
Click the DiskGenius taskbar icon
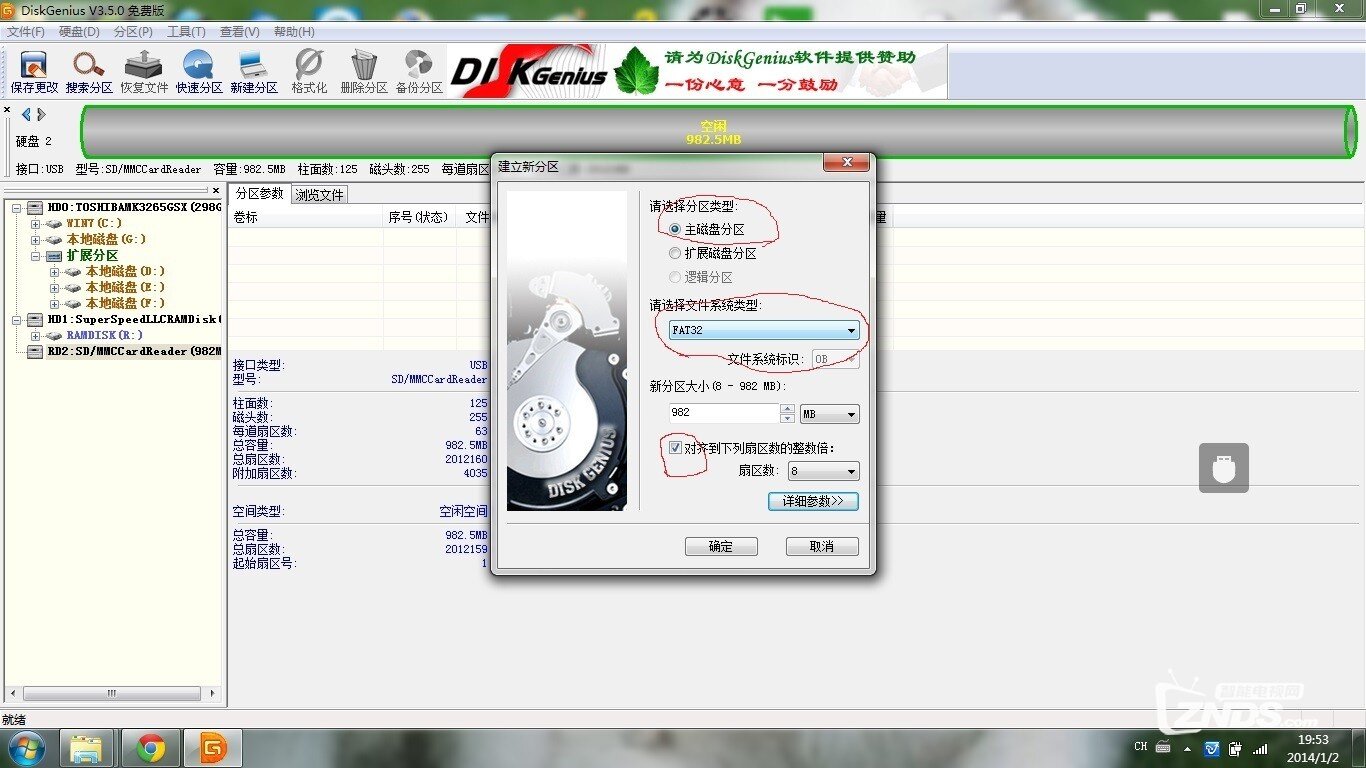point(212,748)
